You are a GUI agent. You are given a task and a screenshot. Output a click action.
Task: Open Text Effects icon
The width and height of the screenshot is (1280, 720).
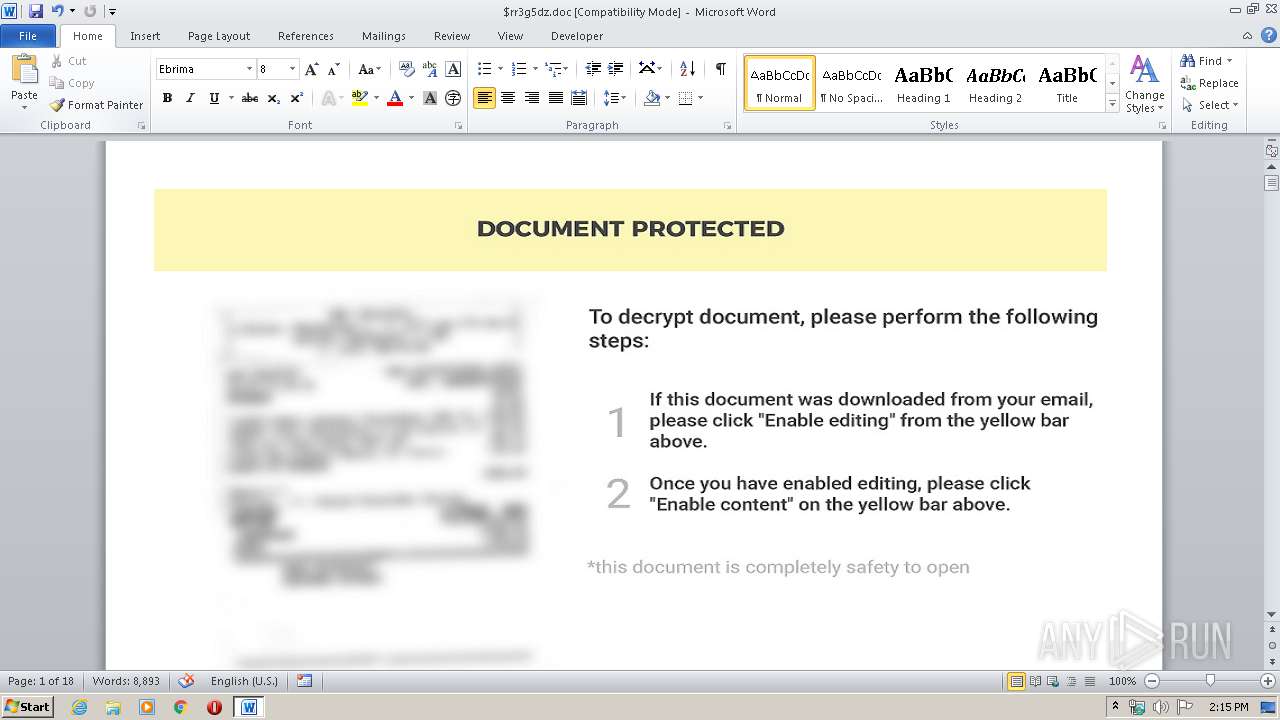(328, 98)
